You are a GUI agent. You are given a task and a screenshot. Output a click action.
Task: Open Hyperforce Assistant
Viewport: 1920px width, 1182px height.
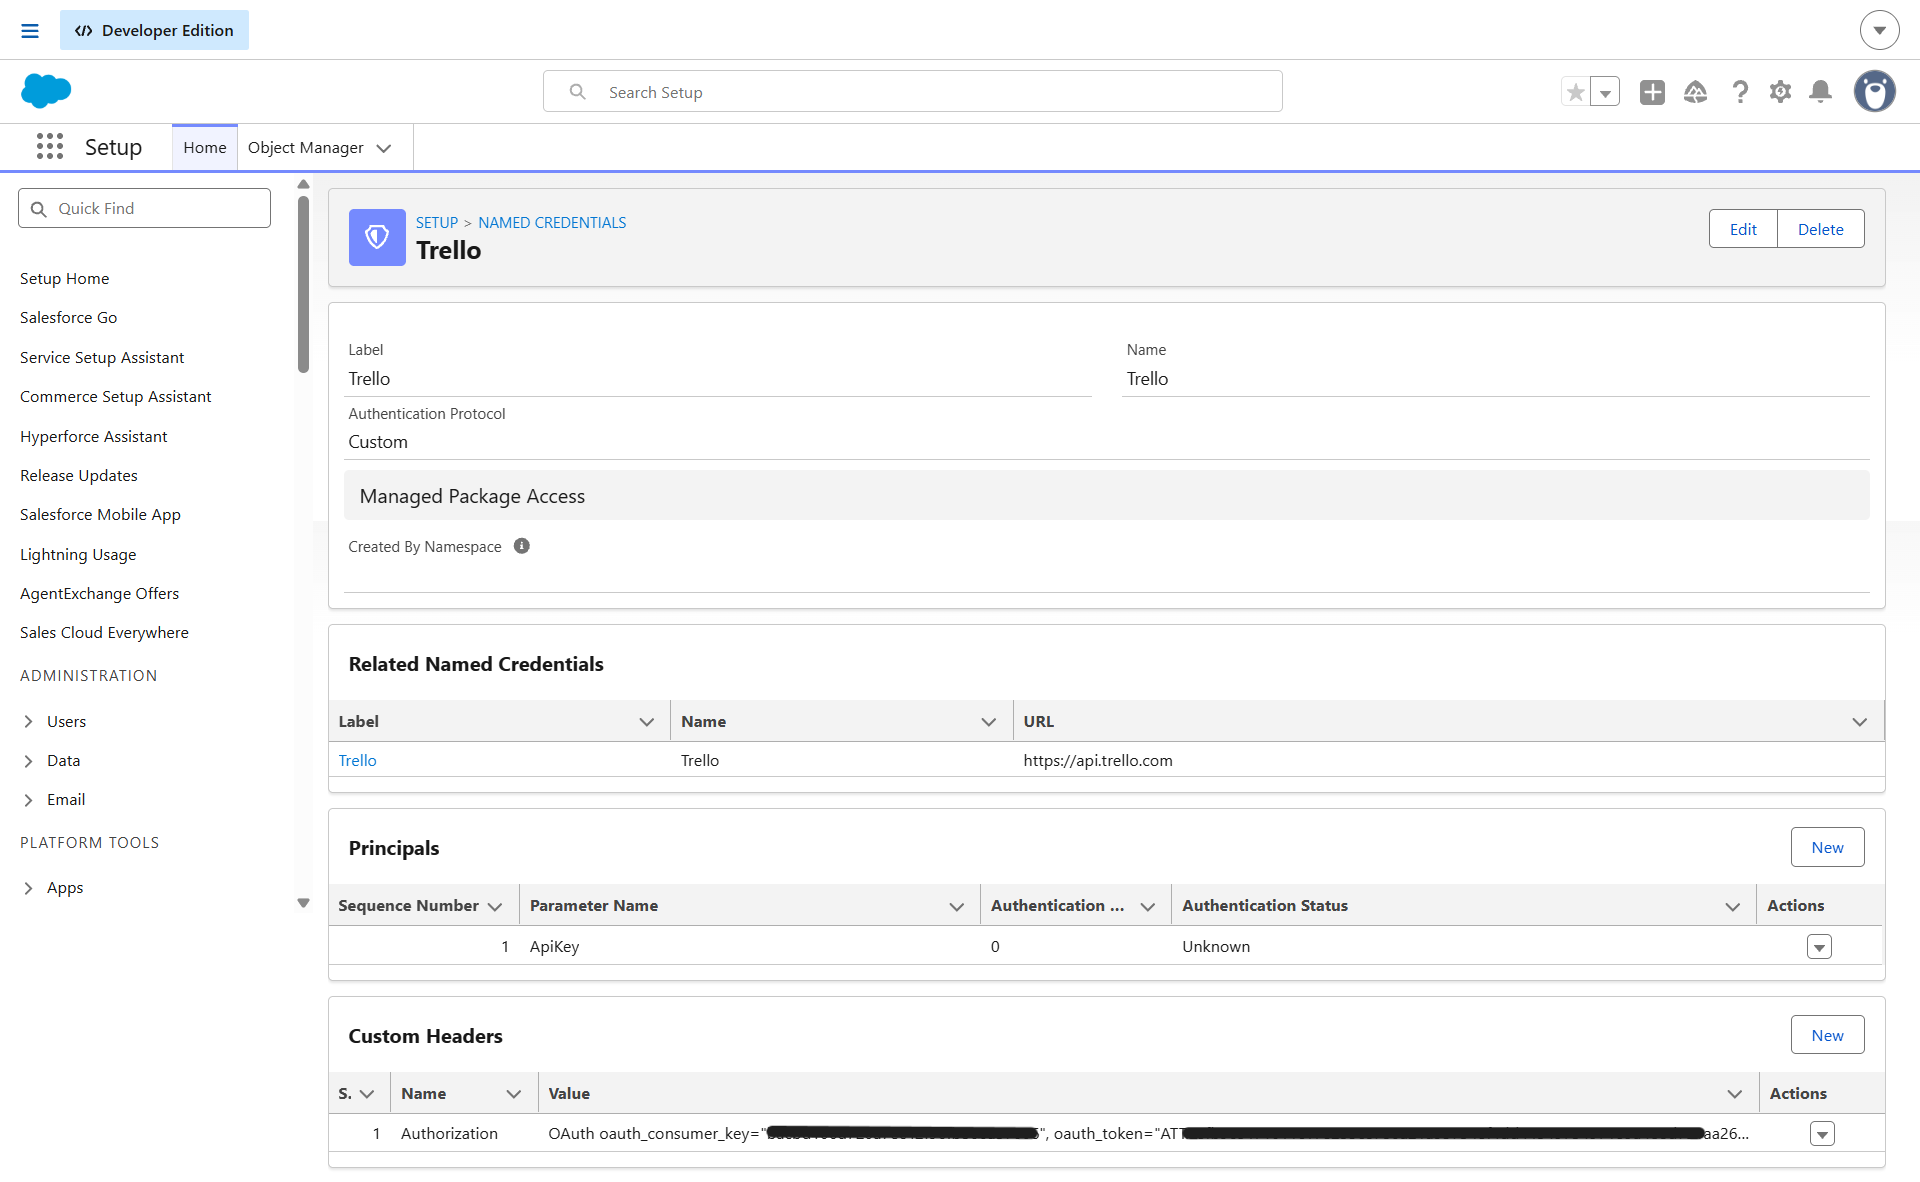94,436
